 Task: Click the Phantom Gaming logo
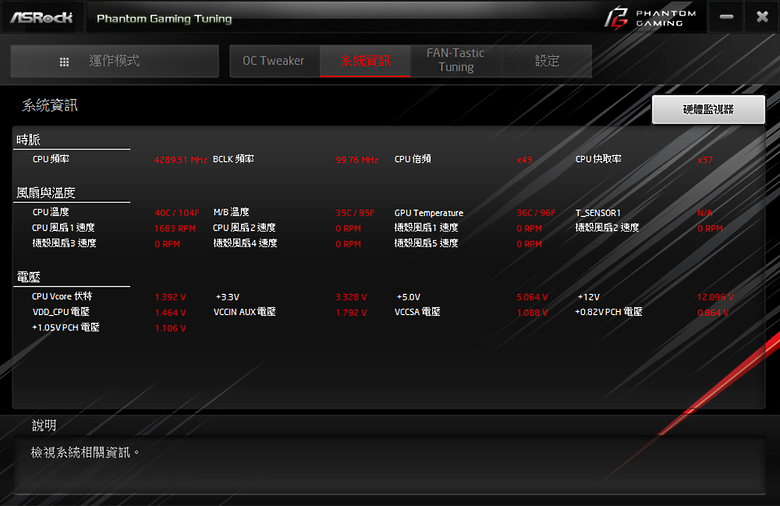(651, 18)
